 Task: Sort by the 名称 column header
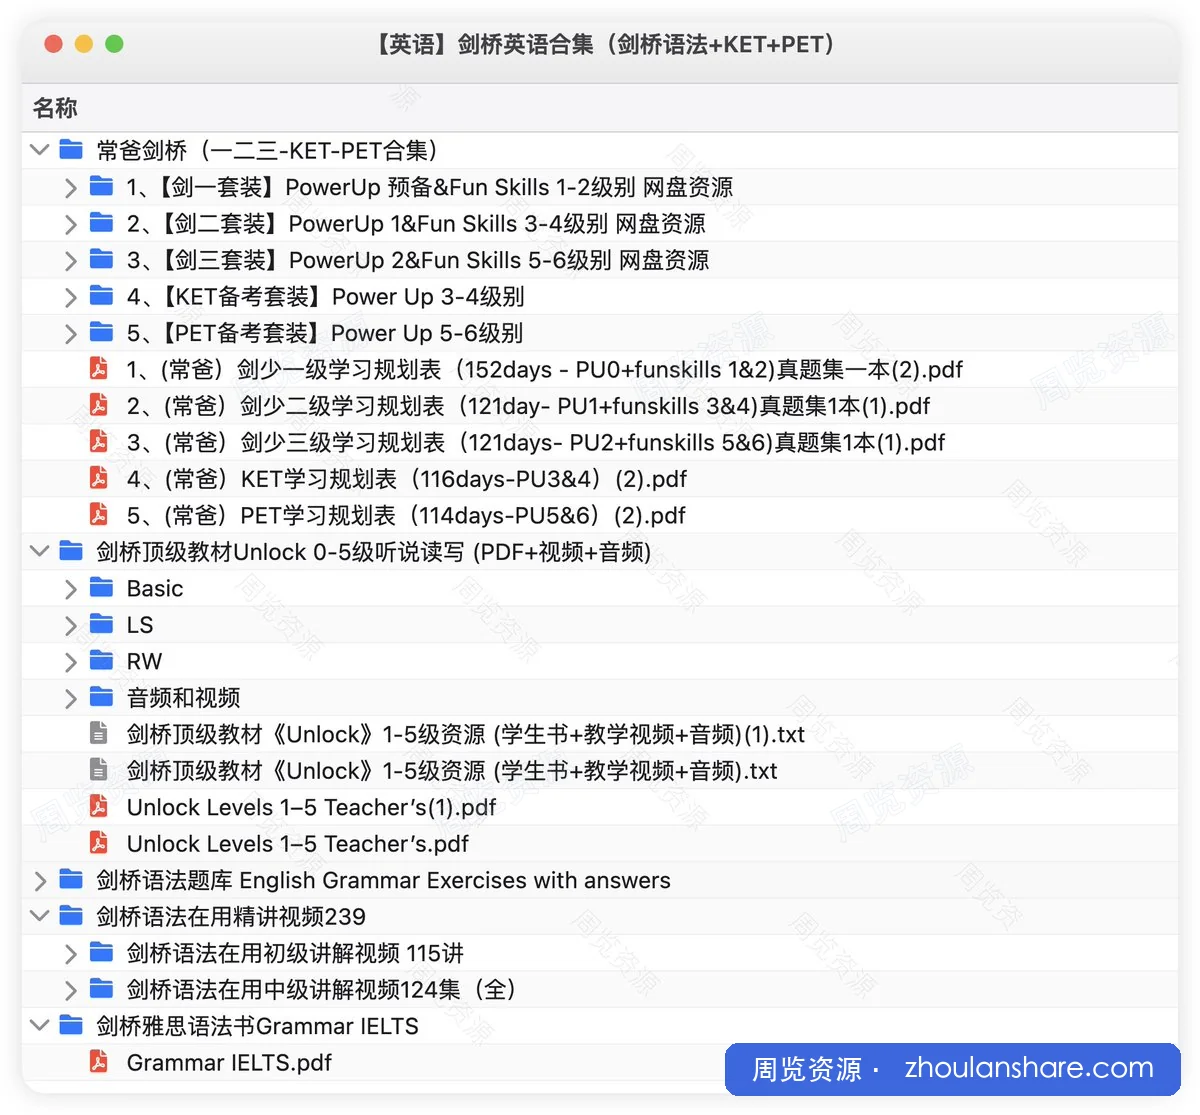pos(55,108)
